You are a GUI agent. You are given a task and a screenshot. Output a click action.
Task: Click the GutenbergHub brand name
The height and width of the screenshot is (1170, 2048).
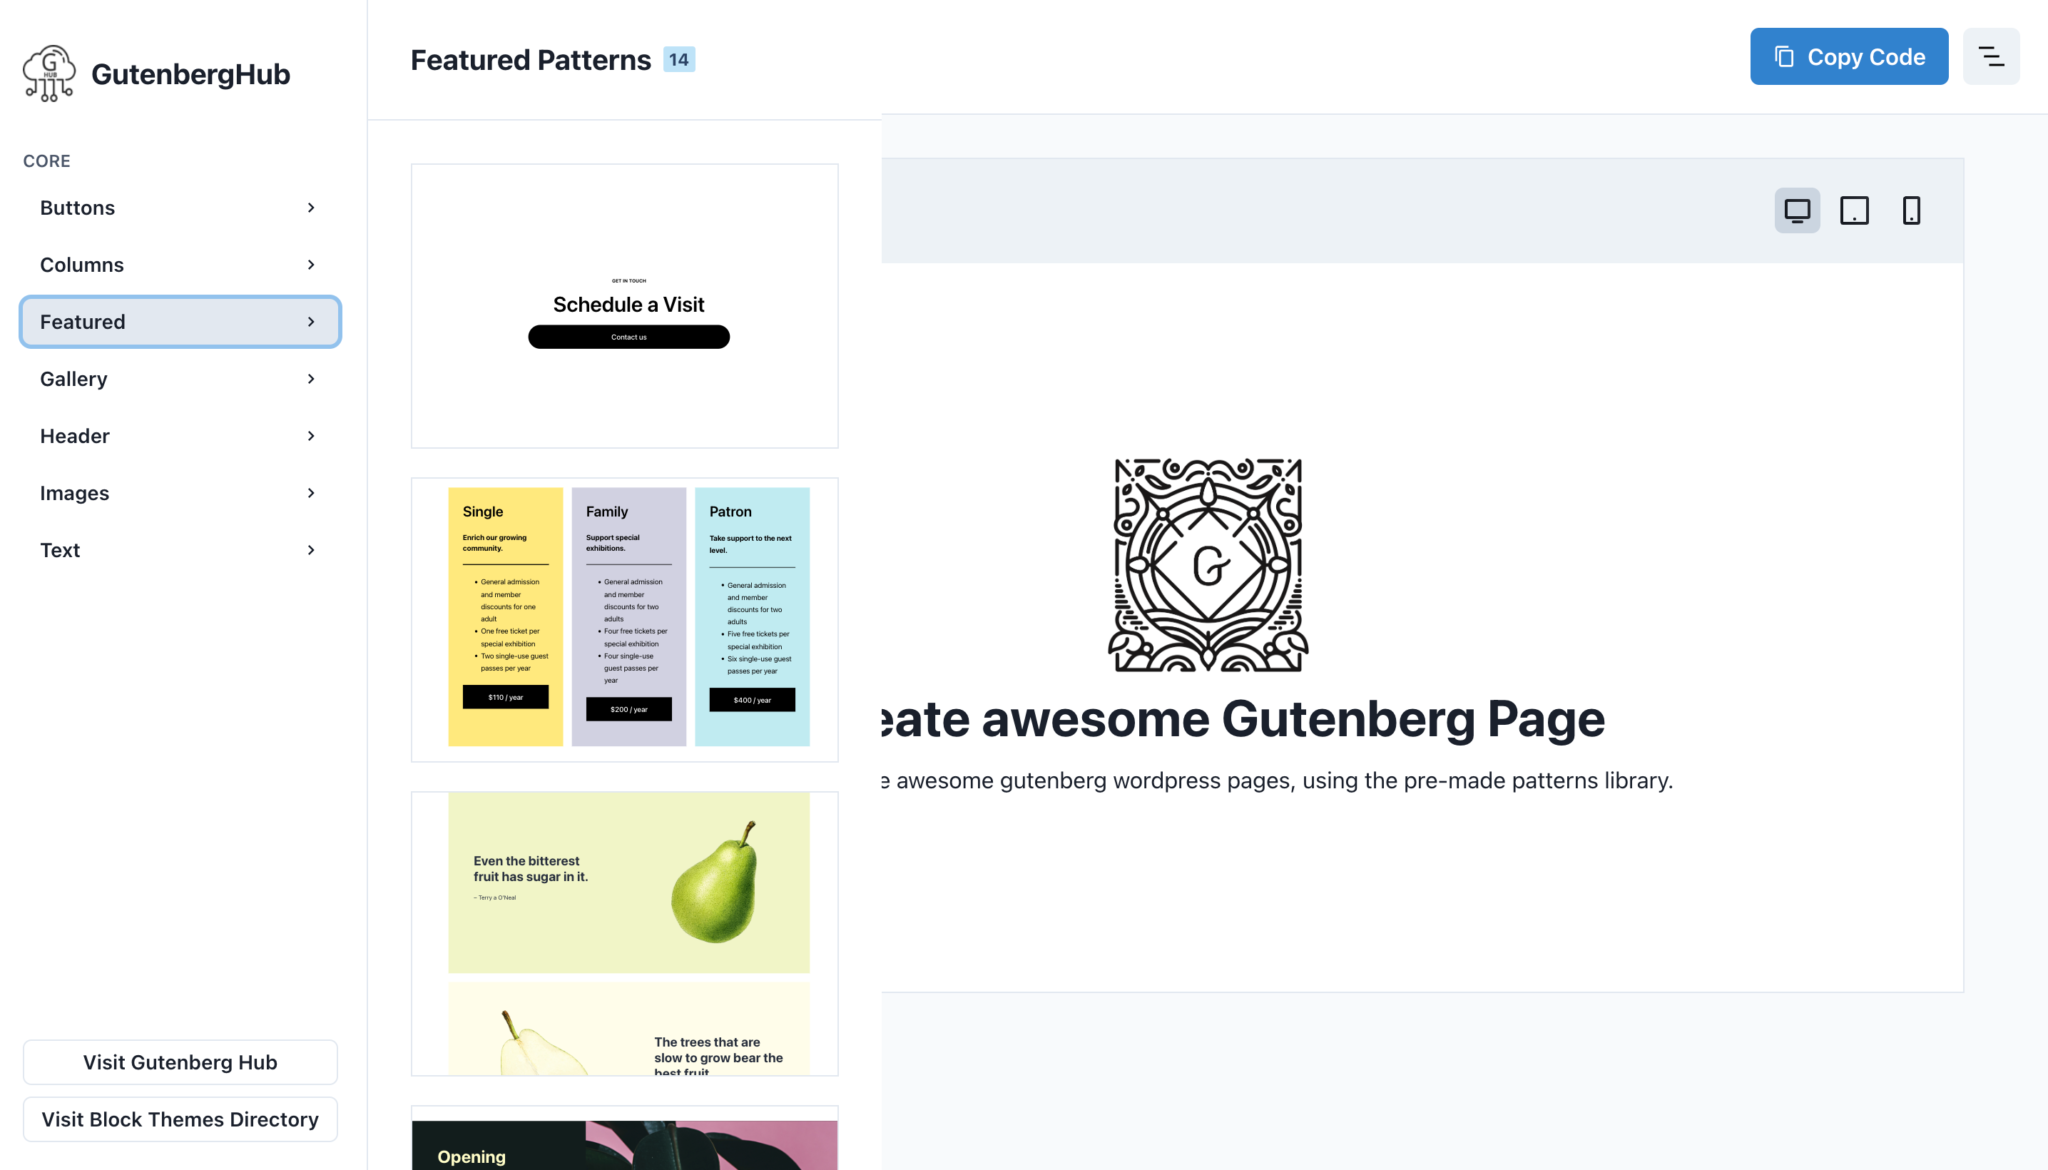190,74
